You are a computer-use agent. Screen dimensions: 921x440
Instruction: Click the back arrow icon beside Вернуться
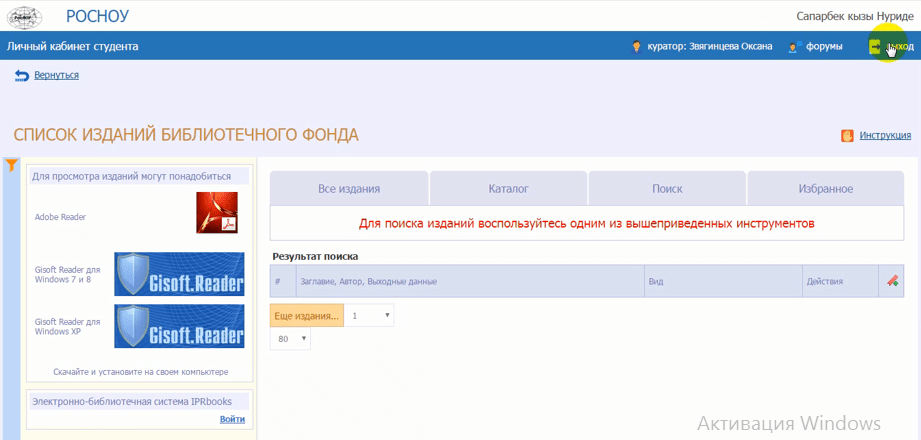pyautogui.click(x=21, y=75)
